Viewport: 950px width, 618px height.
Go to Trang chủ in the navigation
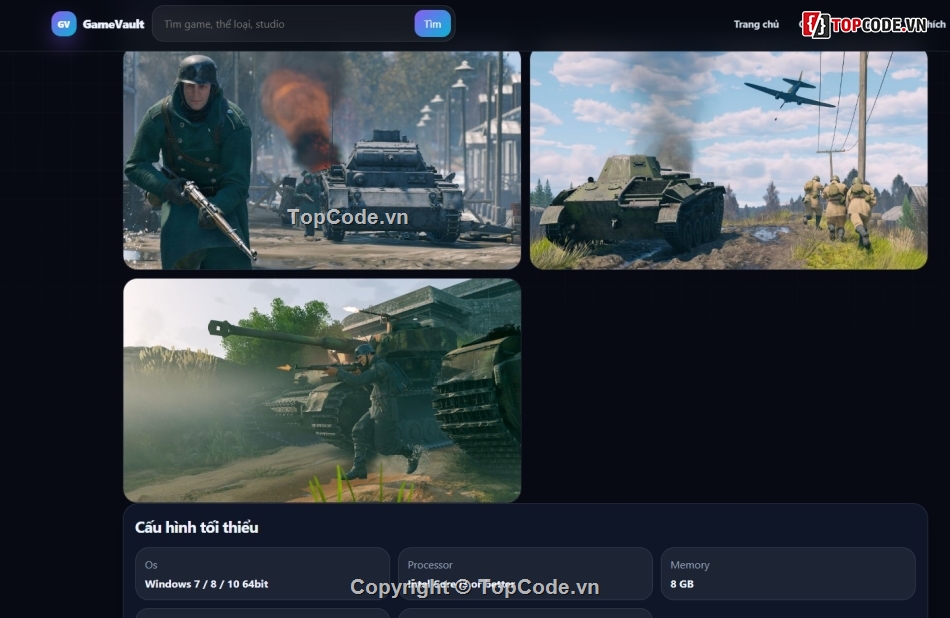pyautogui.click(x=756, y=24)
